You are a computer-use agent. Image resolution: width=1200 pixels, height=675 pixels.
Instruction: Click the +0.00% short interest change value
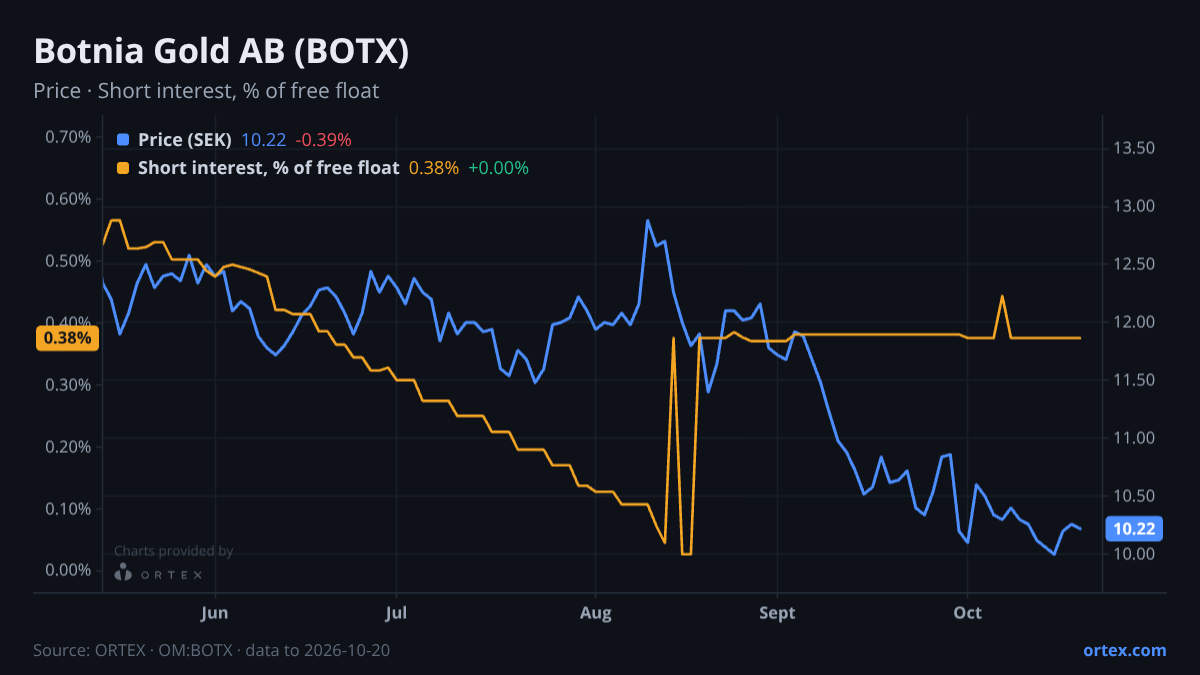coord(498,168)
